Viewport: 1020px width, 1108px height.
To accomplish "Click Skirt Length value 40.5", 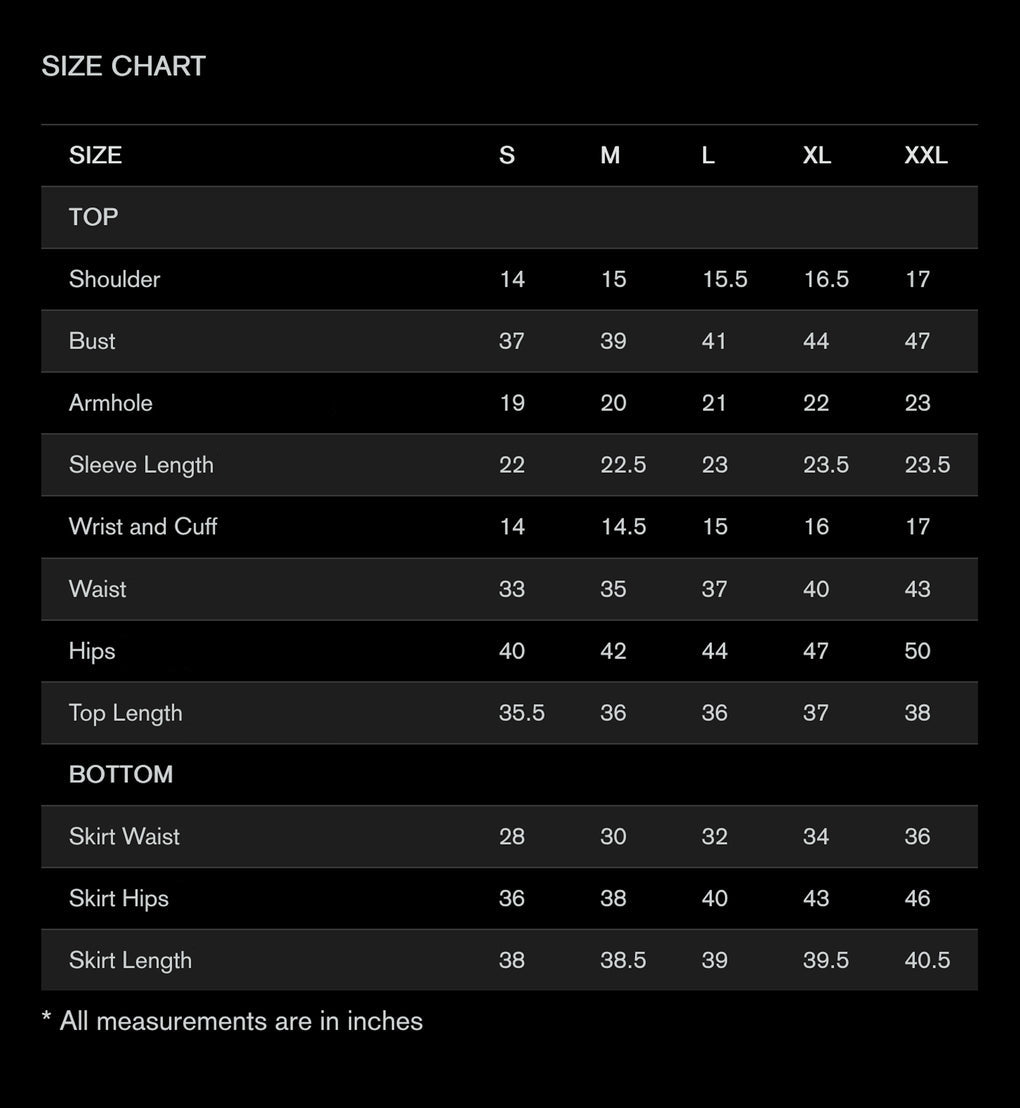I will [x=927, y=960].
